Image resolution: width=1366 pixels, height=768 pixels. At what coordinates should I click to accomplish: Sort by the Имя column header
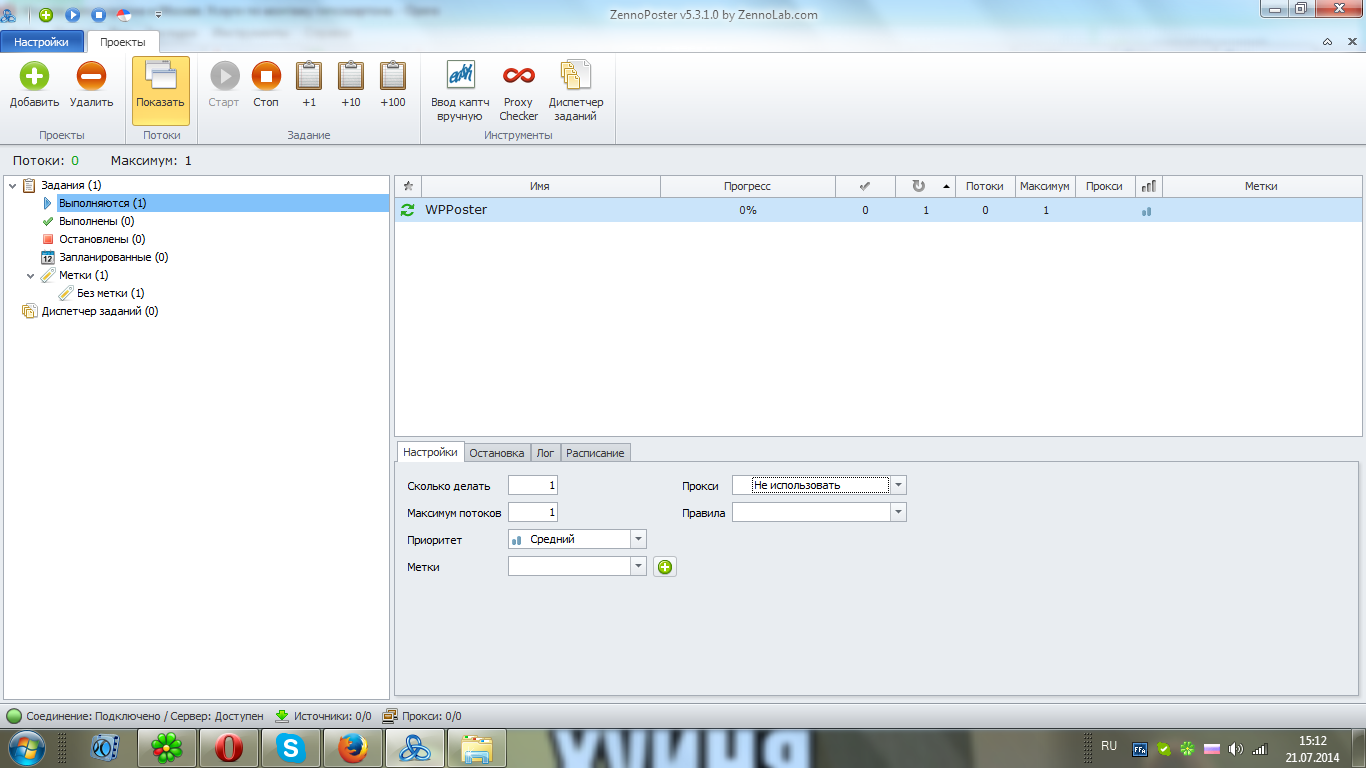tap(540, 186)
